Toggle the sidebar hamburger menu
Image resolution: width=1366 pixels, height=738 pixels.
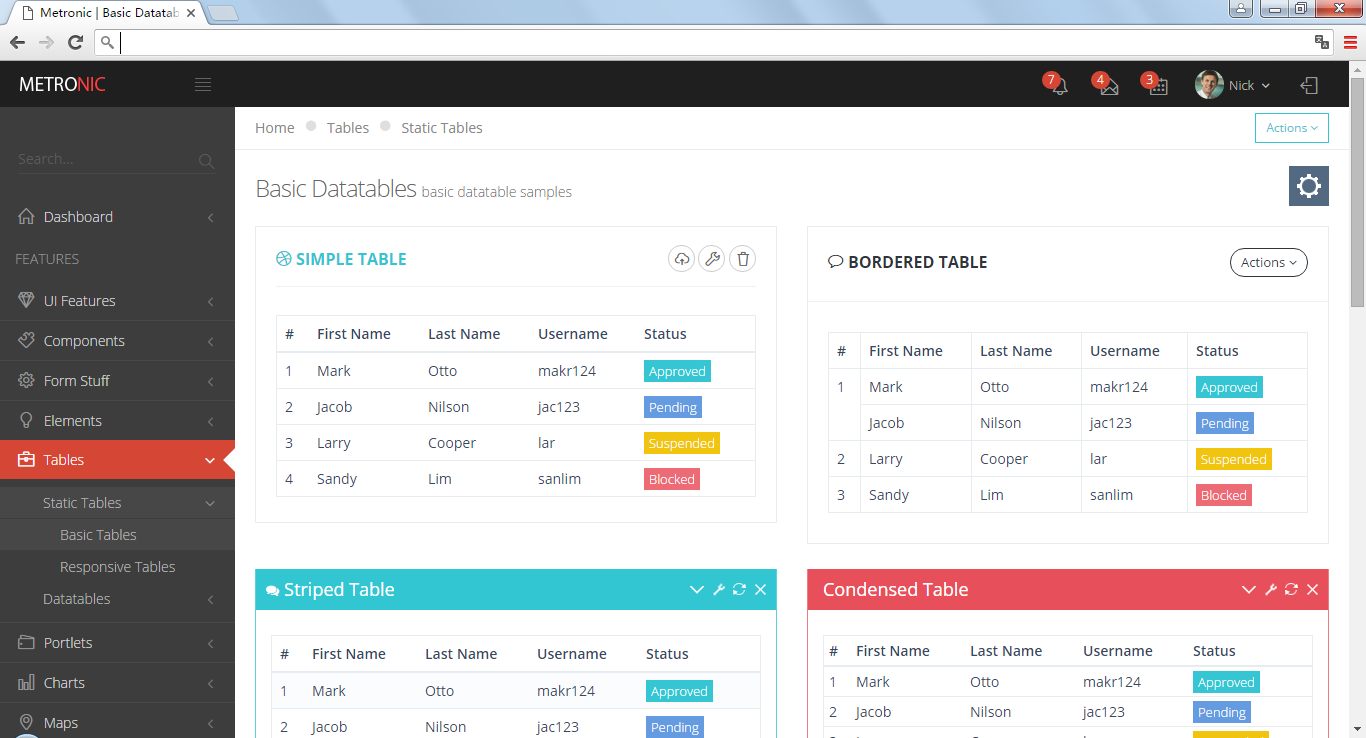203,85
